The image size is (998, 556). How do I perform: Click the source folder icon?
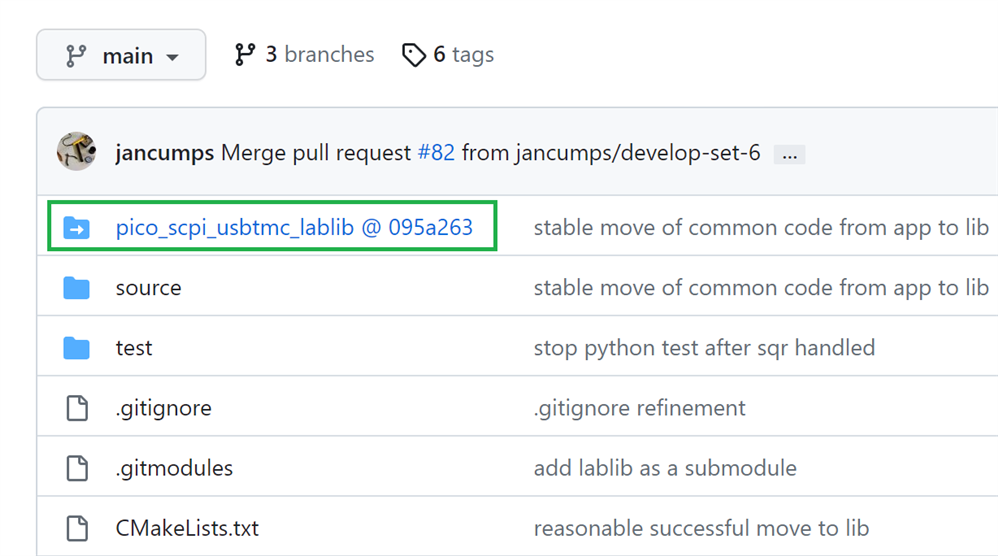76,288
